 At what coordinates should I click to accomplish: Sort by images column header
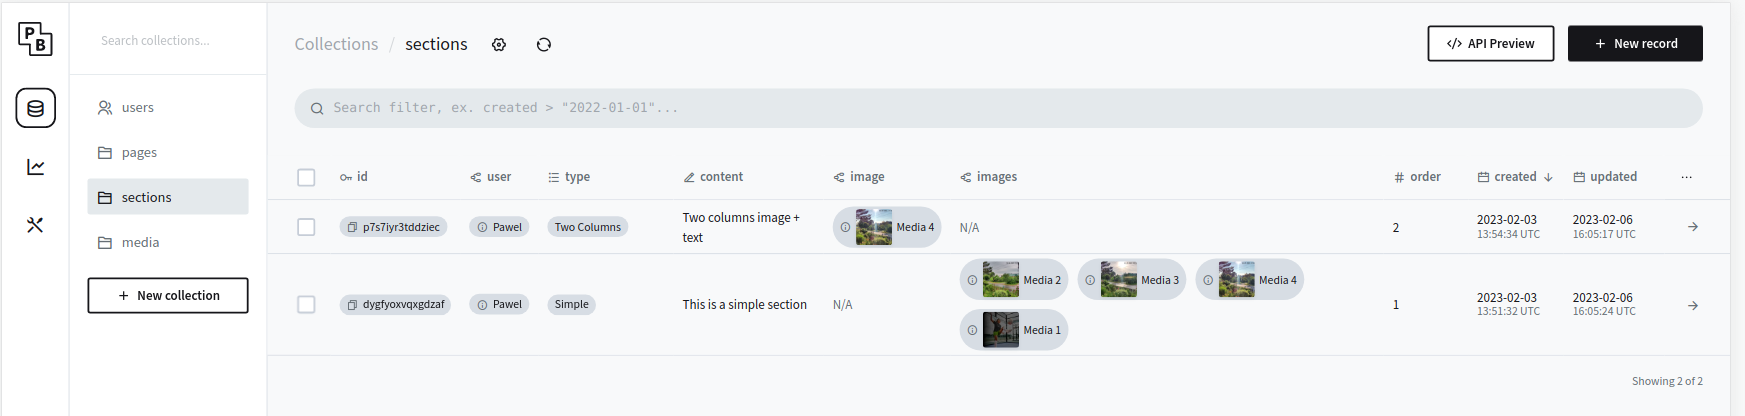point(989,177)
